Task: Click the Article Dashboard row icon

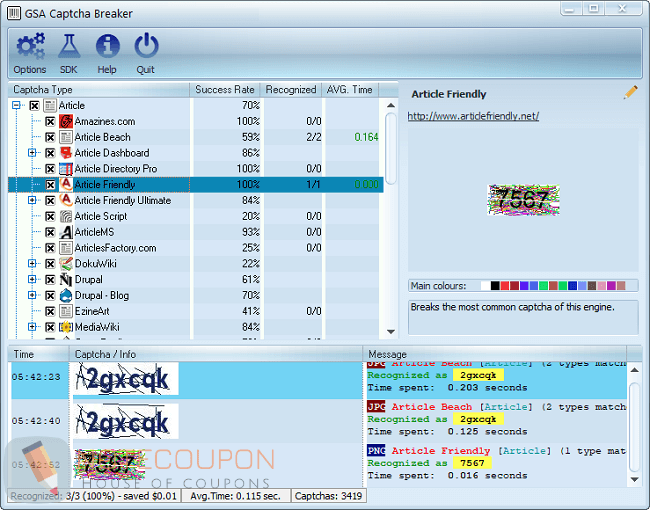Action: [66, 153]
